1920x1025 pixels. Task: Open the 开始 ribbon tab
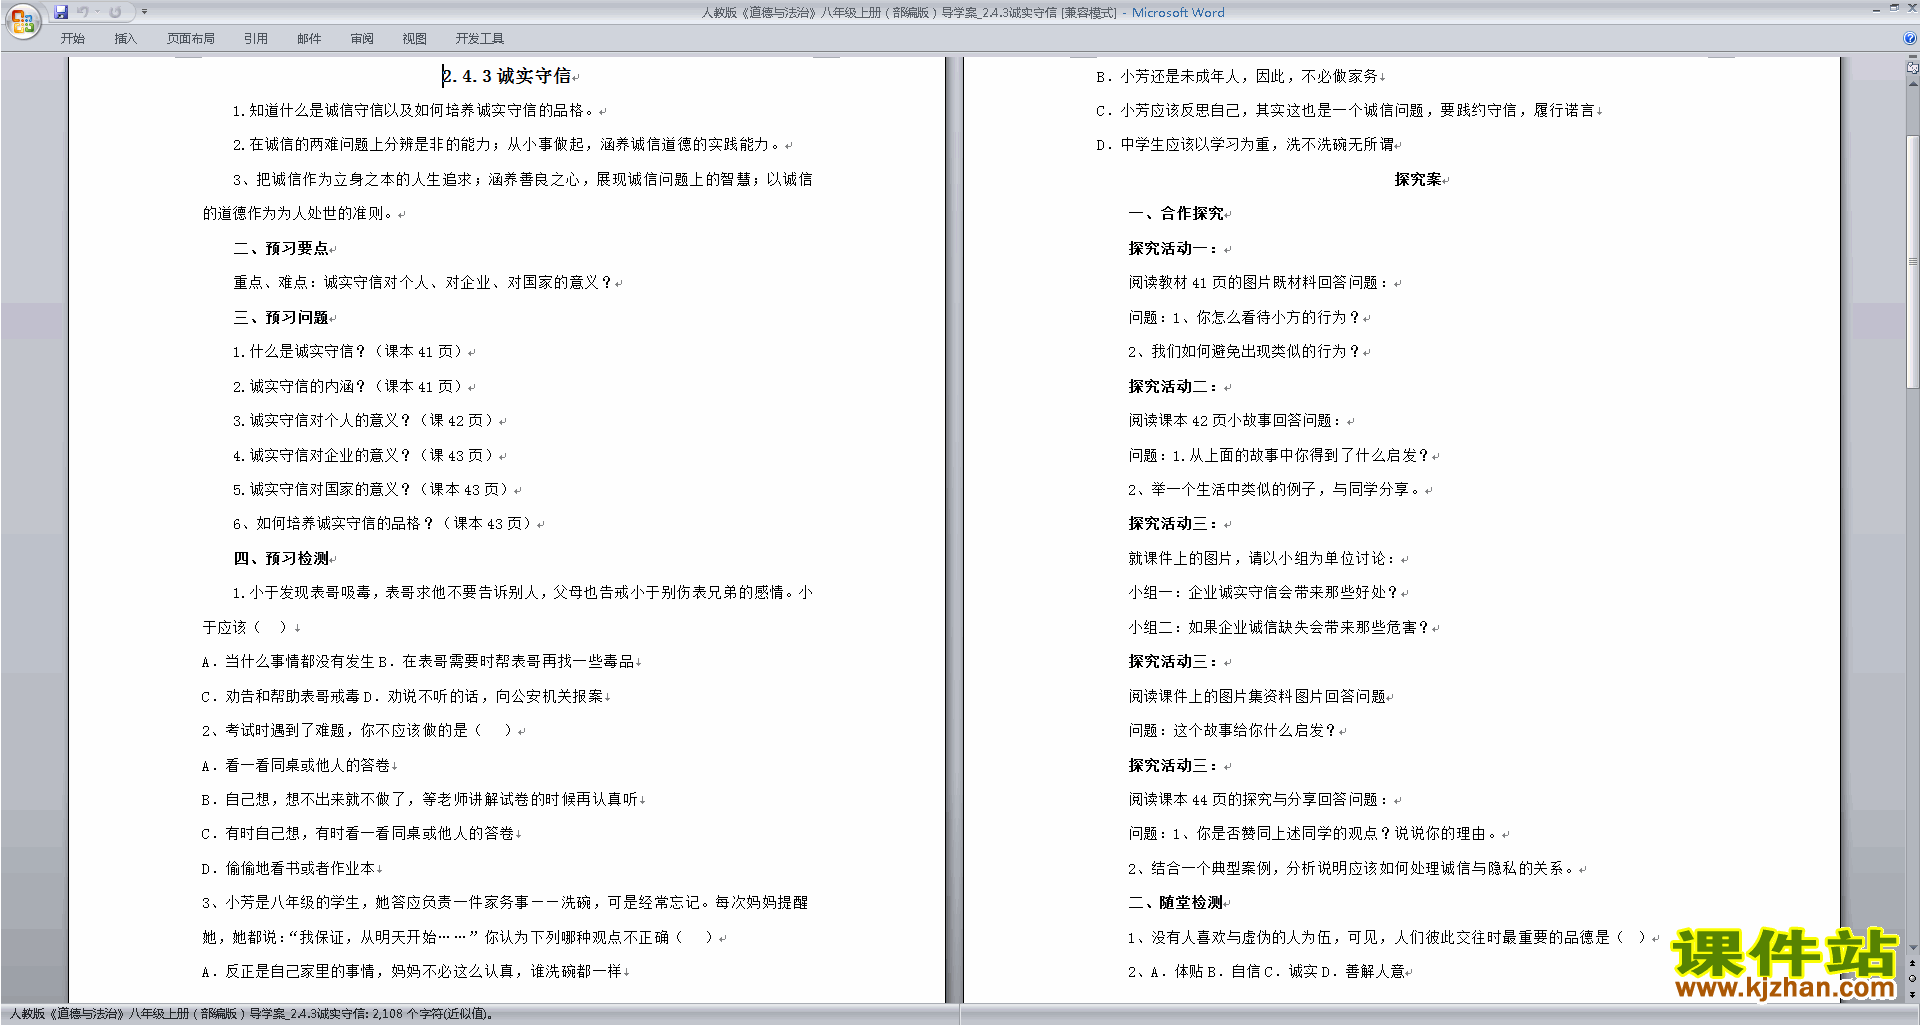pyautogui.click(x=73, y=39)
